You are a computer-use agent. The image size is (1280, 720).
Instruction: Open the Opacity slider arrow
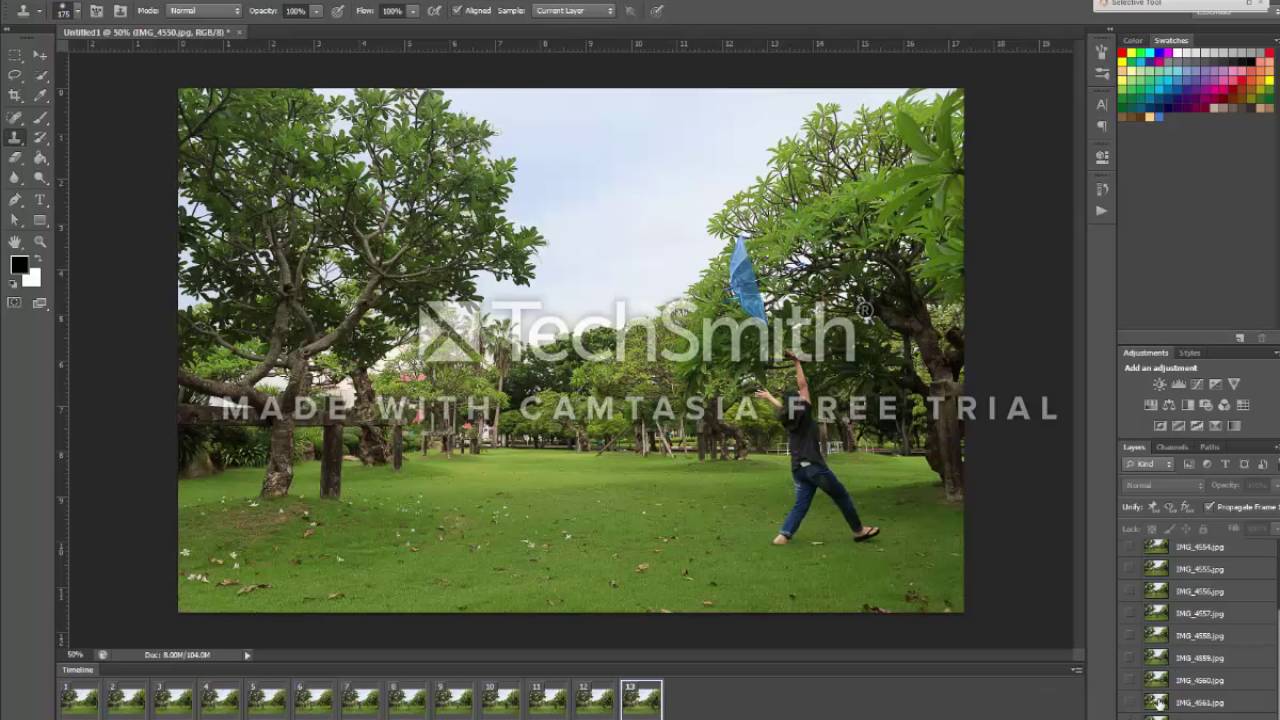(317, 10)
